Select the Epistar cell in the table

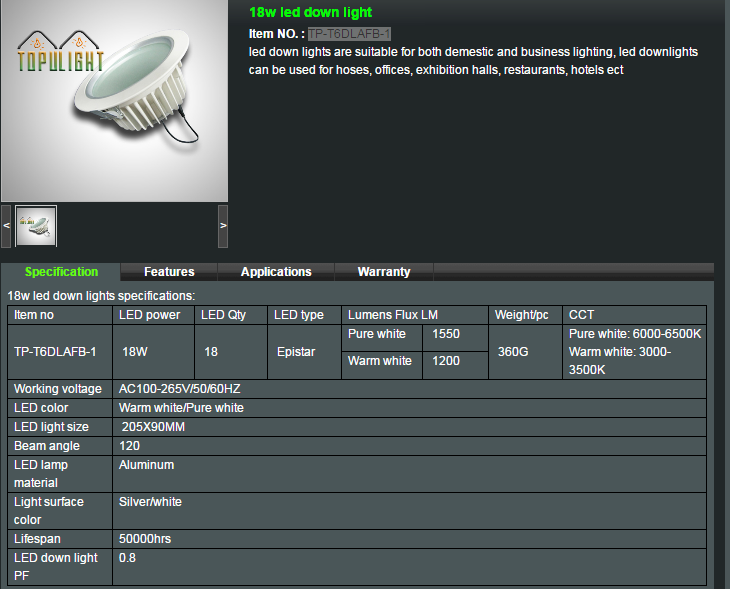298,352
